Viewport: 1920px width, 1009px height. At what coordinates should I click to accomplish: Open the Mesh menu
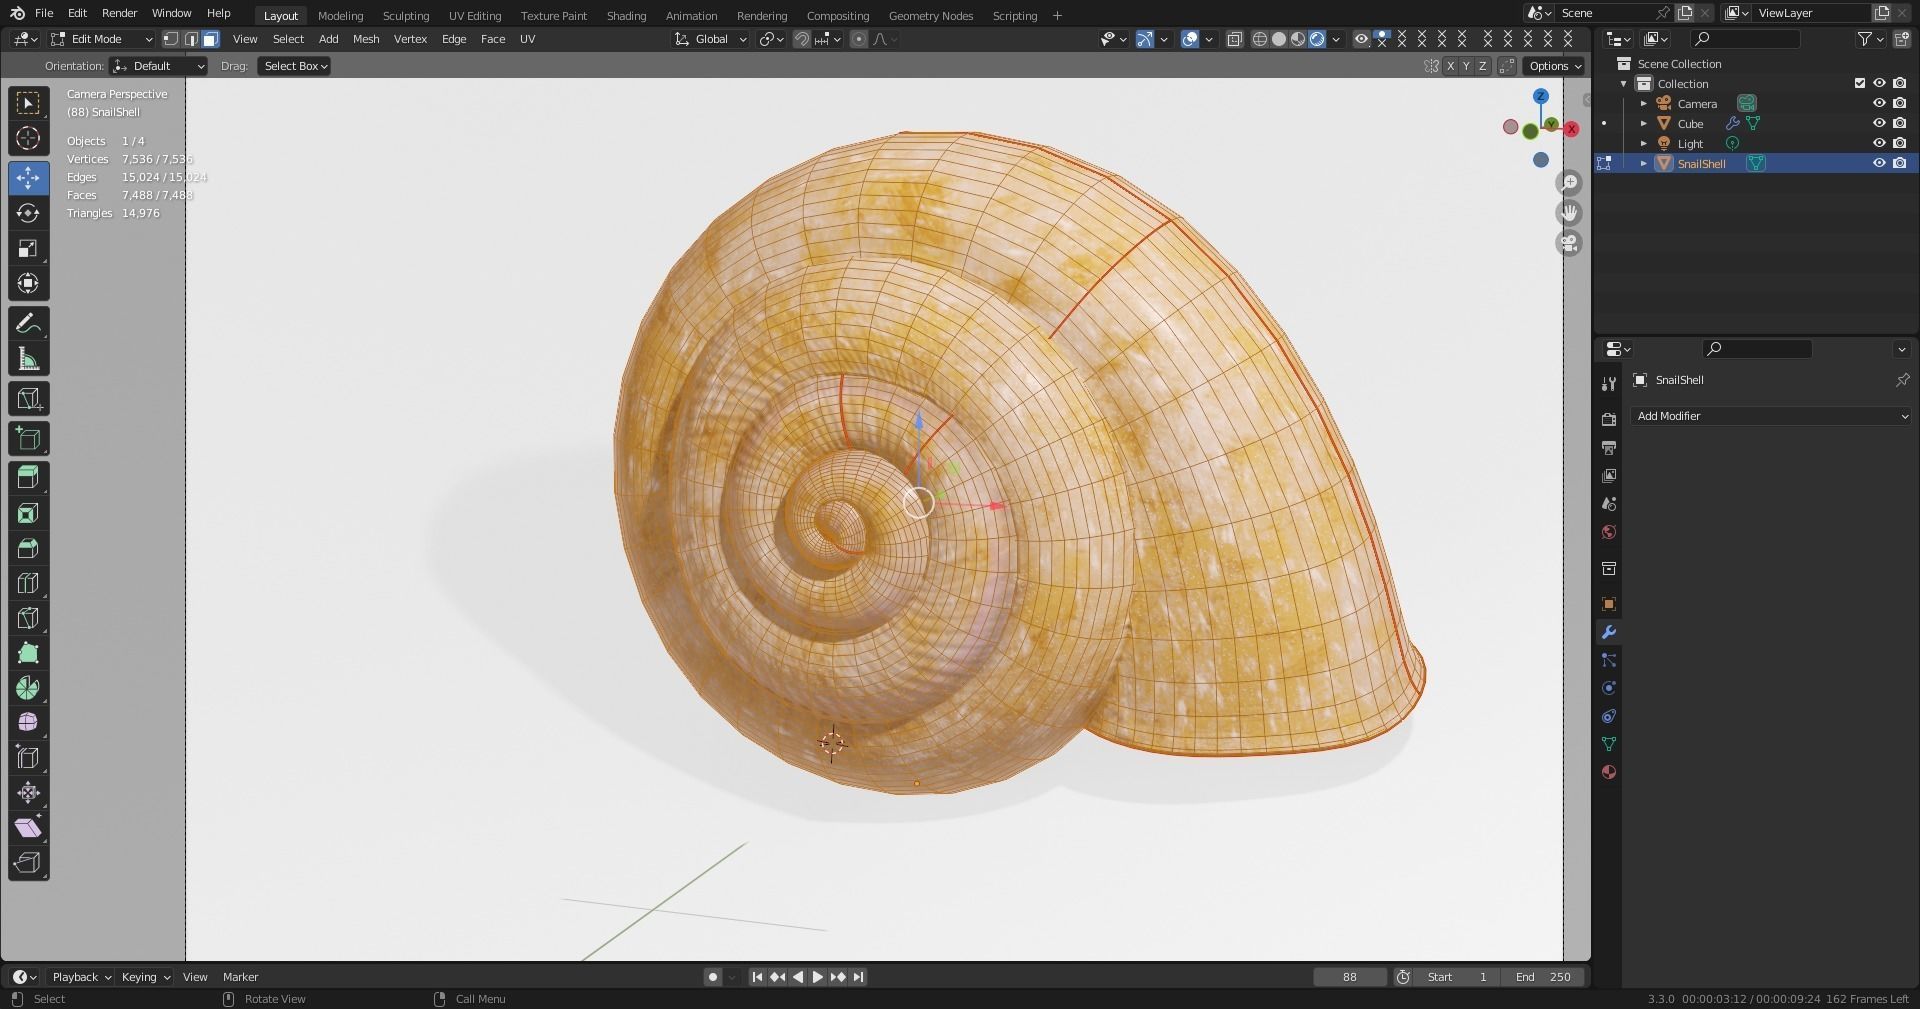coord(366,39)
